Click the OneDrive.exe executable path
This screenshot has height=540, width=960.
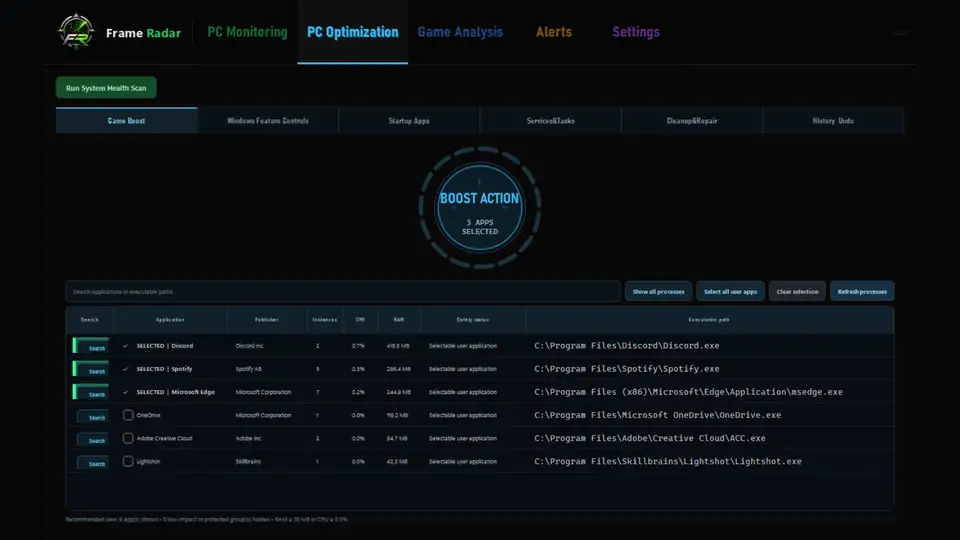point(658,415)
